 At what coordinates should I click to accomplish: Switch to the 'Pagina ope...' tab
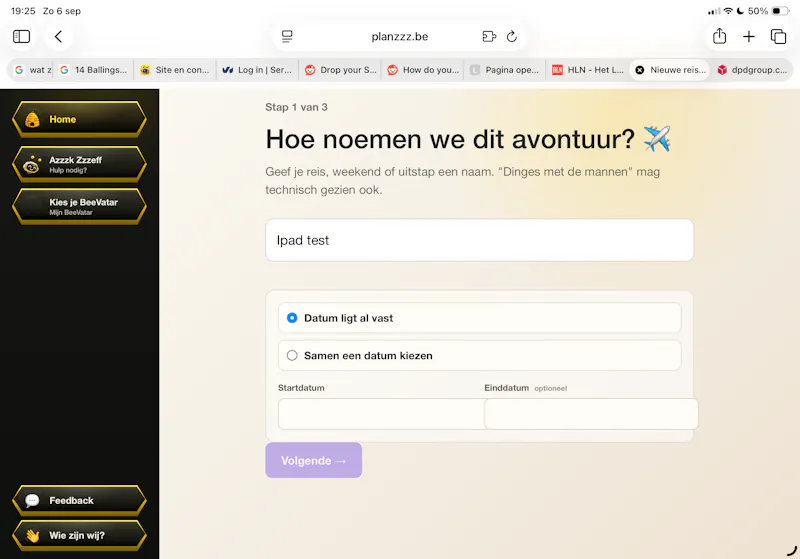505,70
